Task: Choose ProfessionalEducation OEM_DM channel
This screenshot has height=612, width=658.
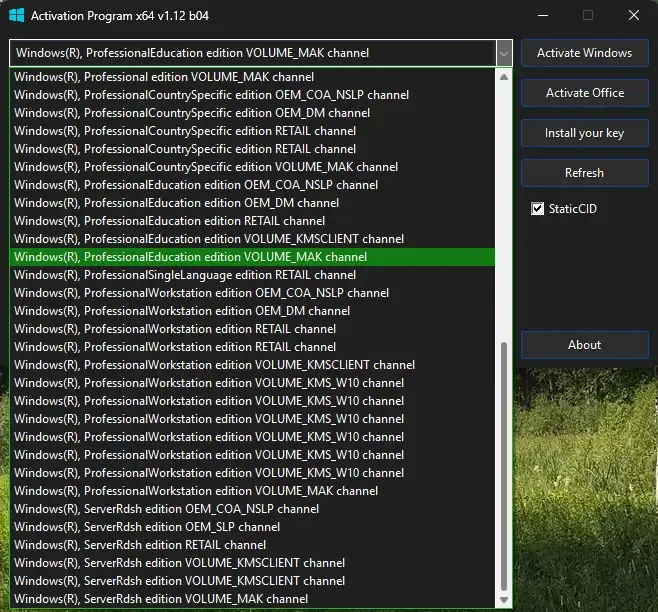Action: pyautogui.click(x=252, y=203)
